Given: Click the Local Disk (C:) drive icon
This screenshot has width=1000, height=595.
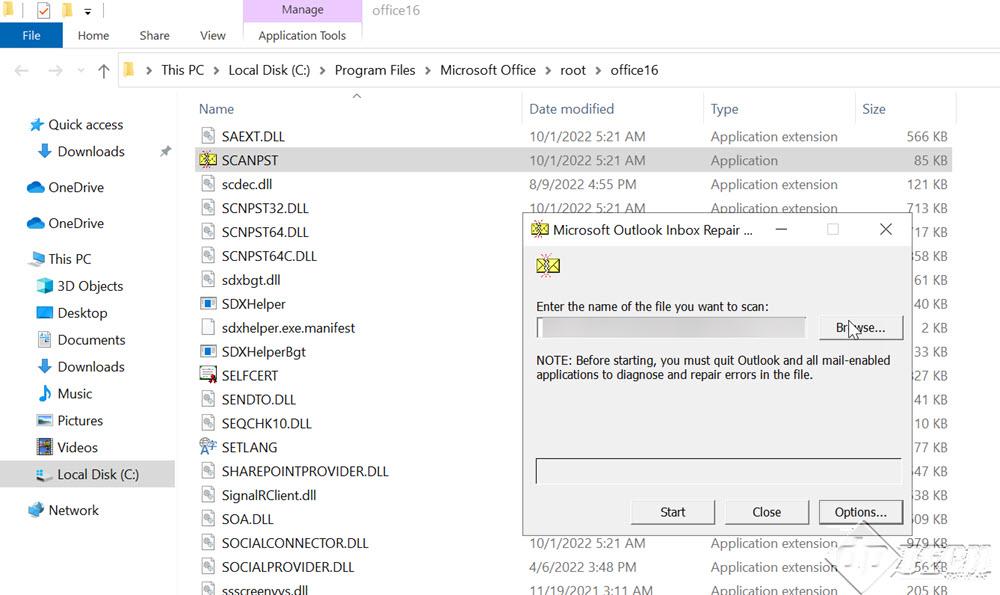Looking at the screenshot, I should tap(44, 474).
